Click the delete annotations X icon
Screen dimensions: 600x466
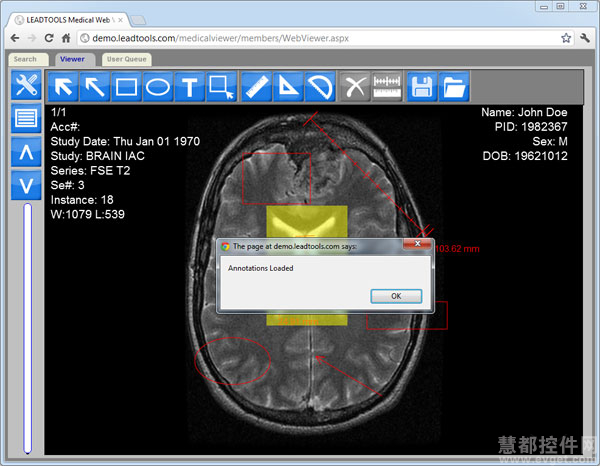pos(355,87)
